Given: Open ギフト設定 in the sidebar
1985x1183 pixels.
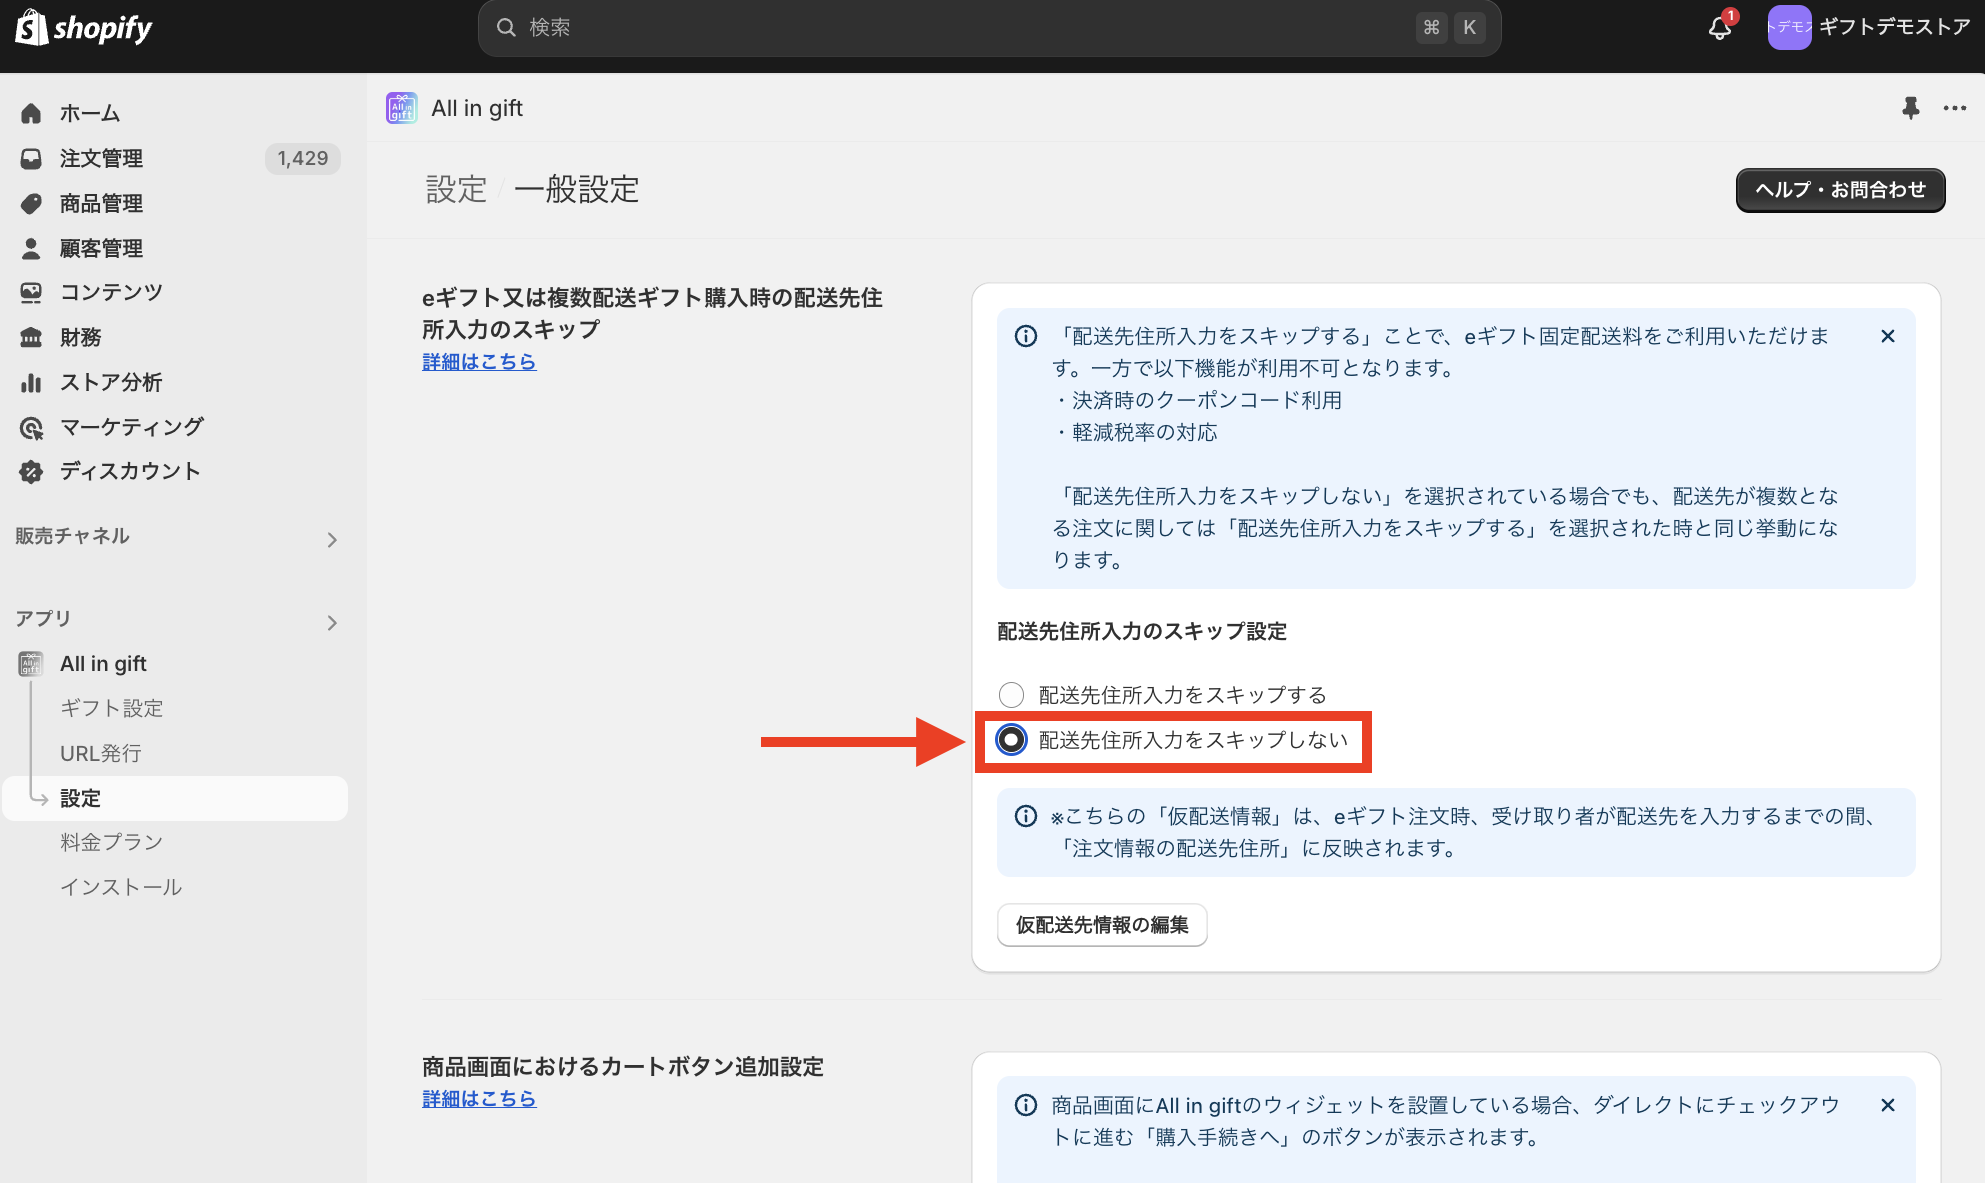Looking at the screenshot, I should 111,708.
